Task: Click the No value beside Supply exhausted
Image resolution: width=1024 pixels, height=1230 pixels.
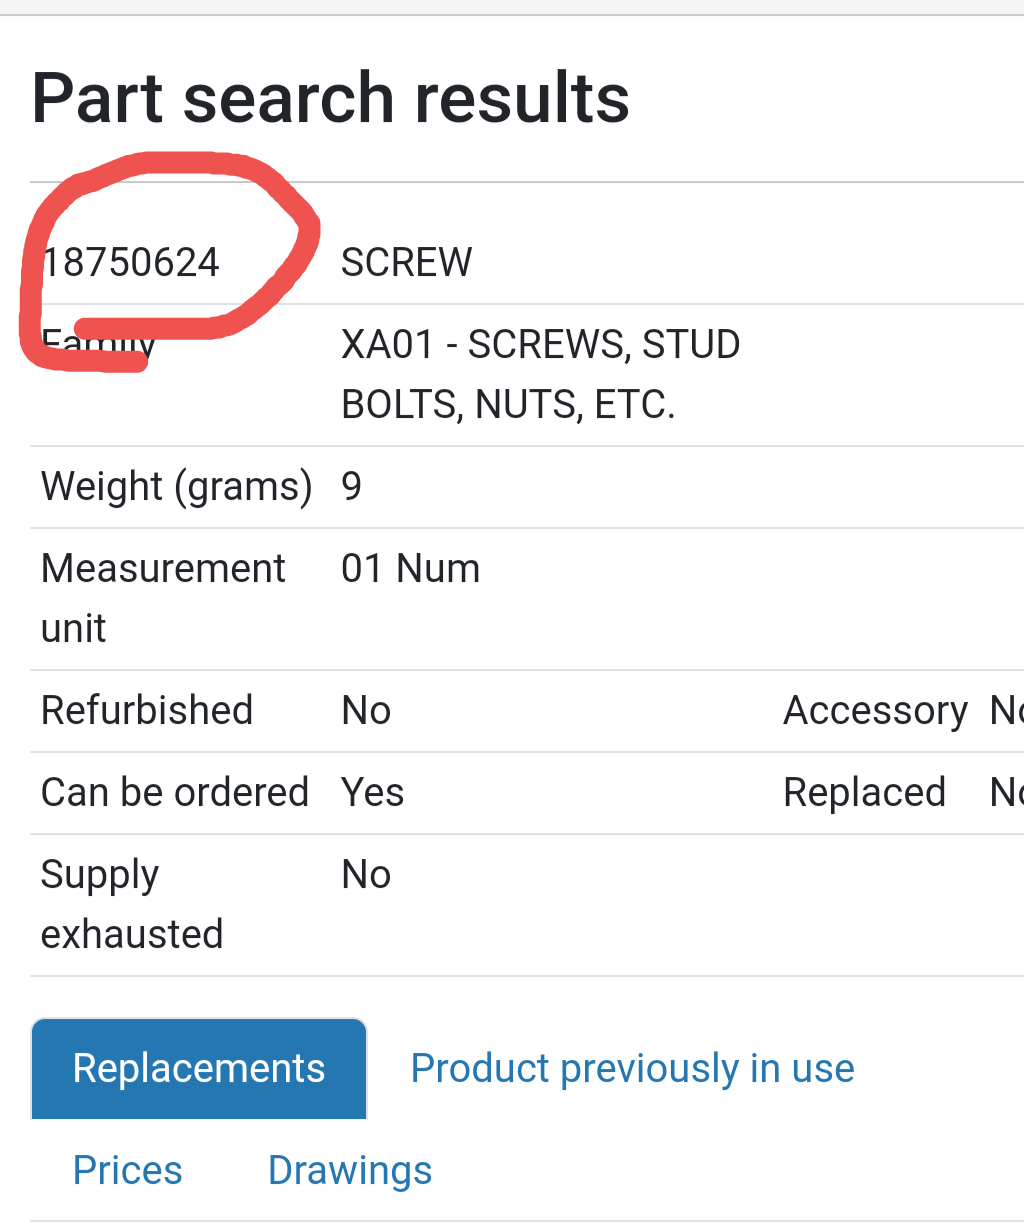Action: click(x=366, y=875)
